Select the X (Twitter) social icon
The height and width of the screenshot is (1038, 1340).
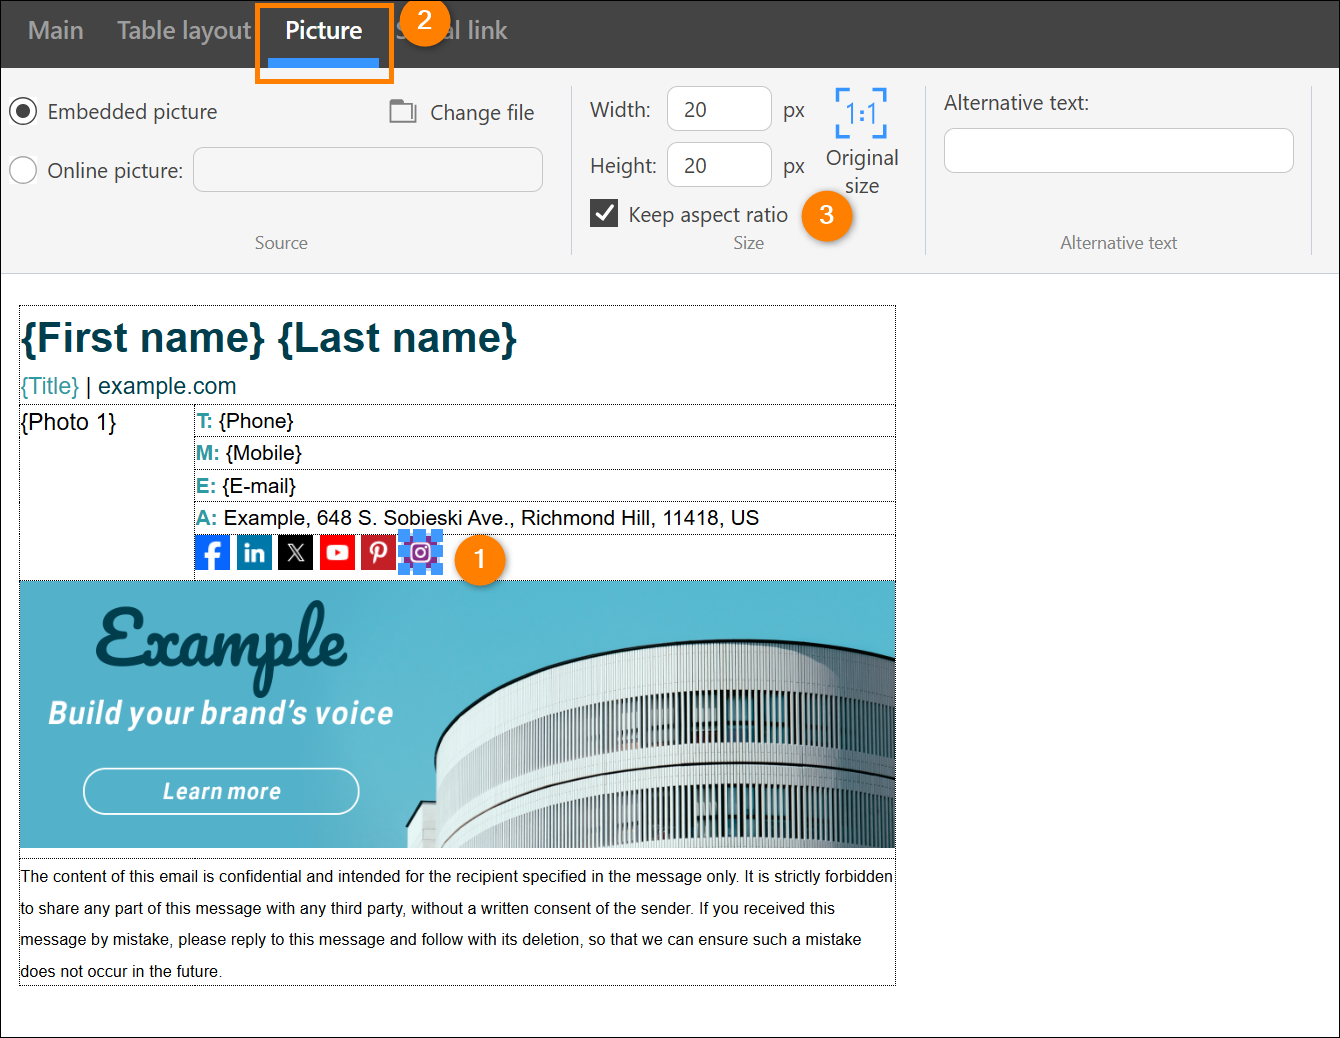[295, 552]
